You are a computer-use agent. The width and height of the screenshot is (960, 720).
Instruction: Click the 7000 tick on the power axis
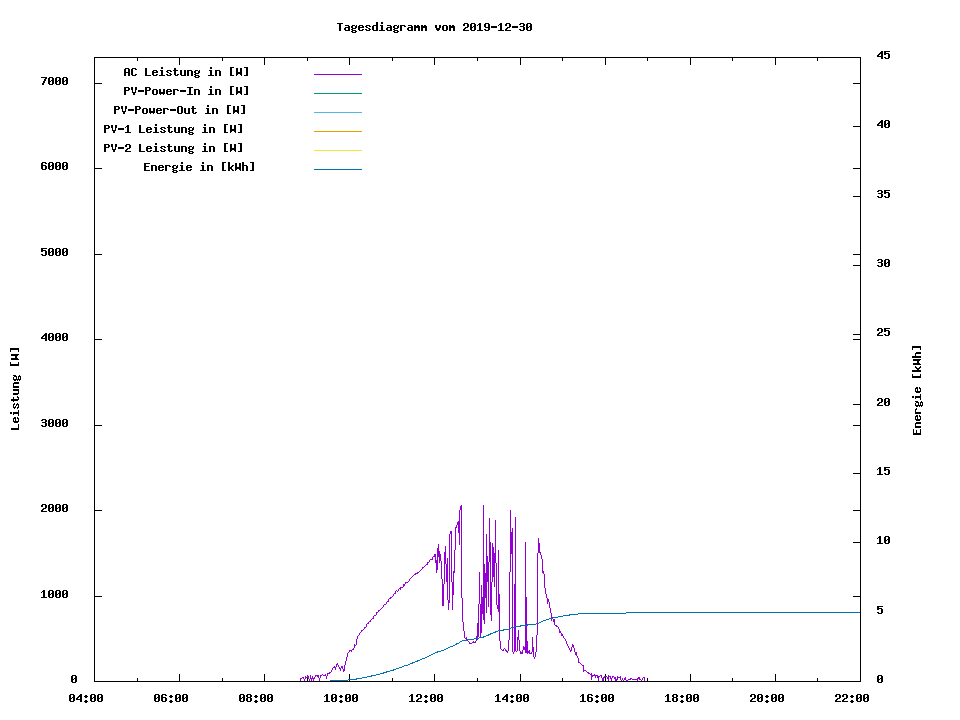[x=53, y=81]
